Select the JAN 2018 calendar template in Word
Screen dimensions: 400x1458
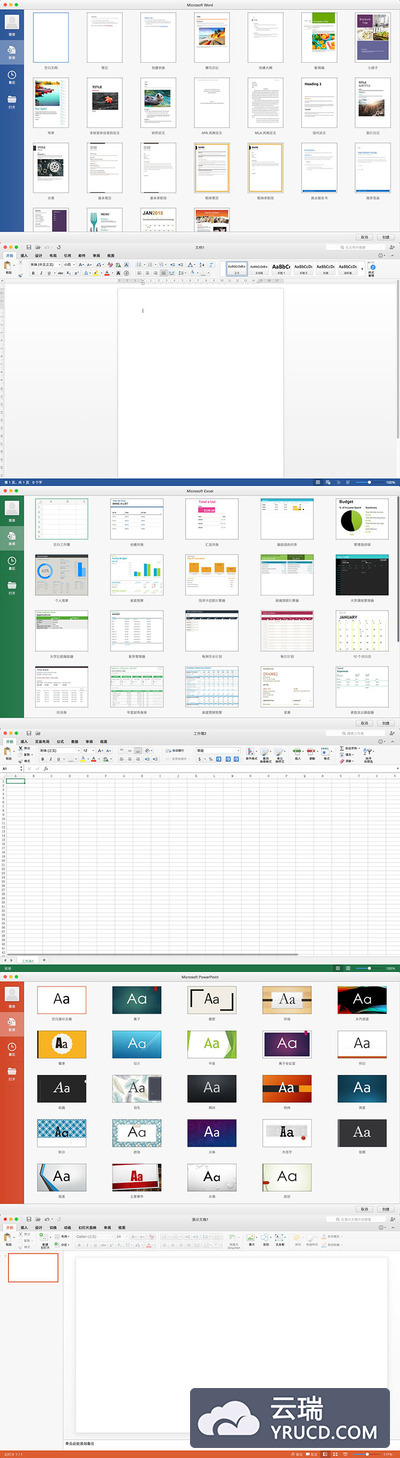pyautogui.click(x=158, y=219)
